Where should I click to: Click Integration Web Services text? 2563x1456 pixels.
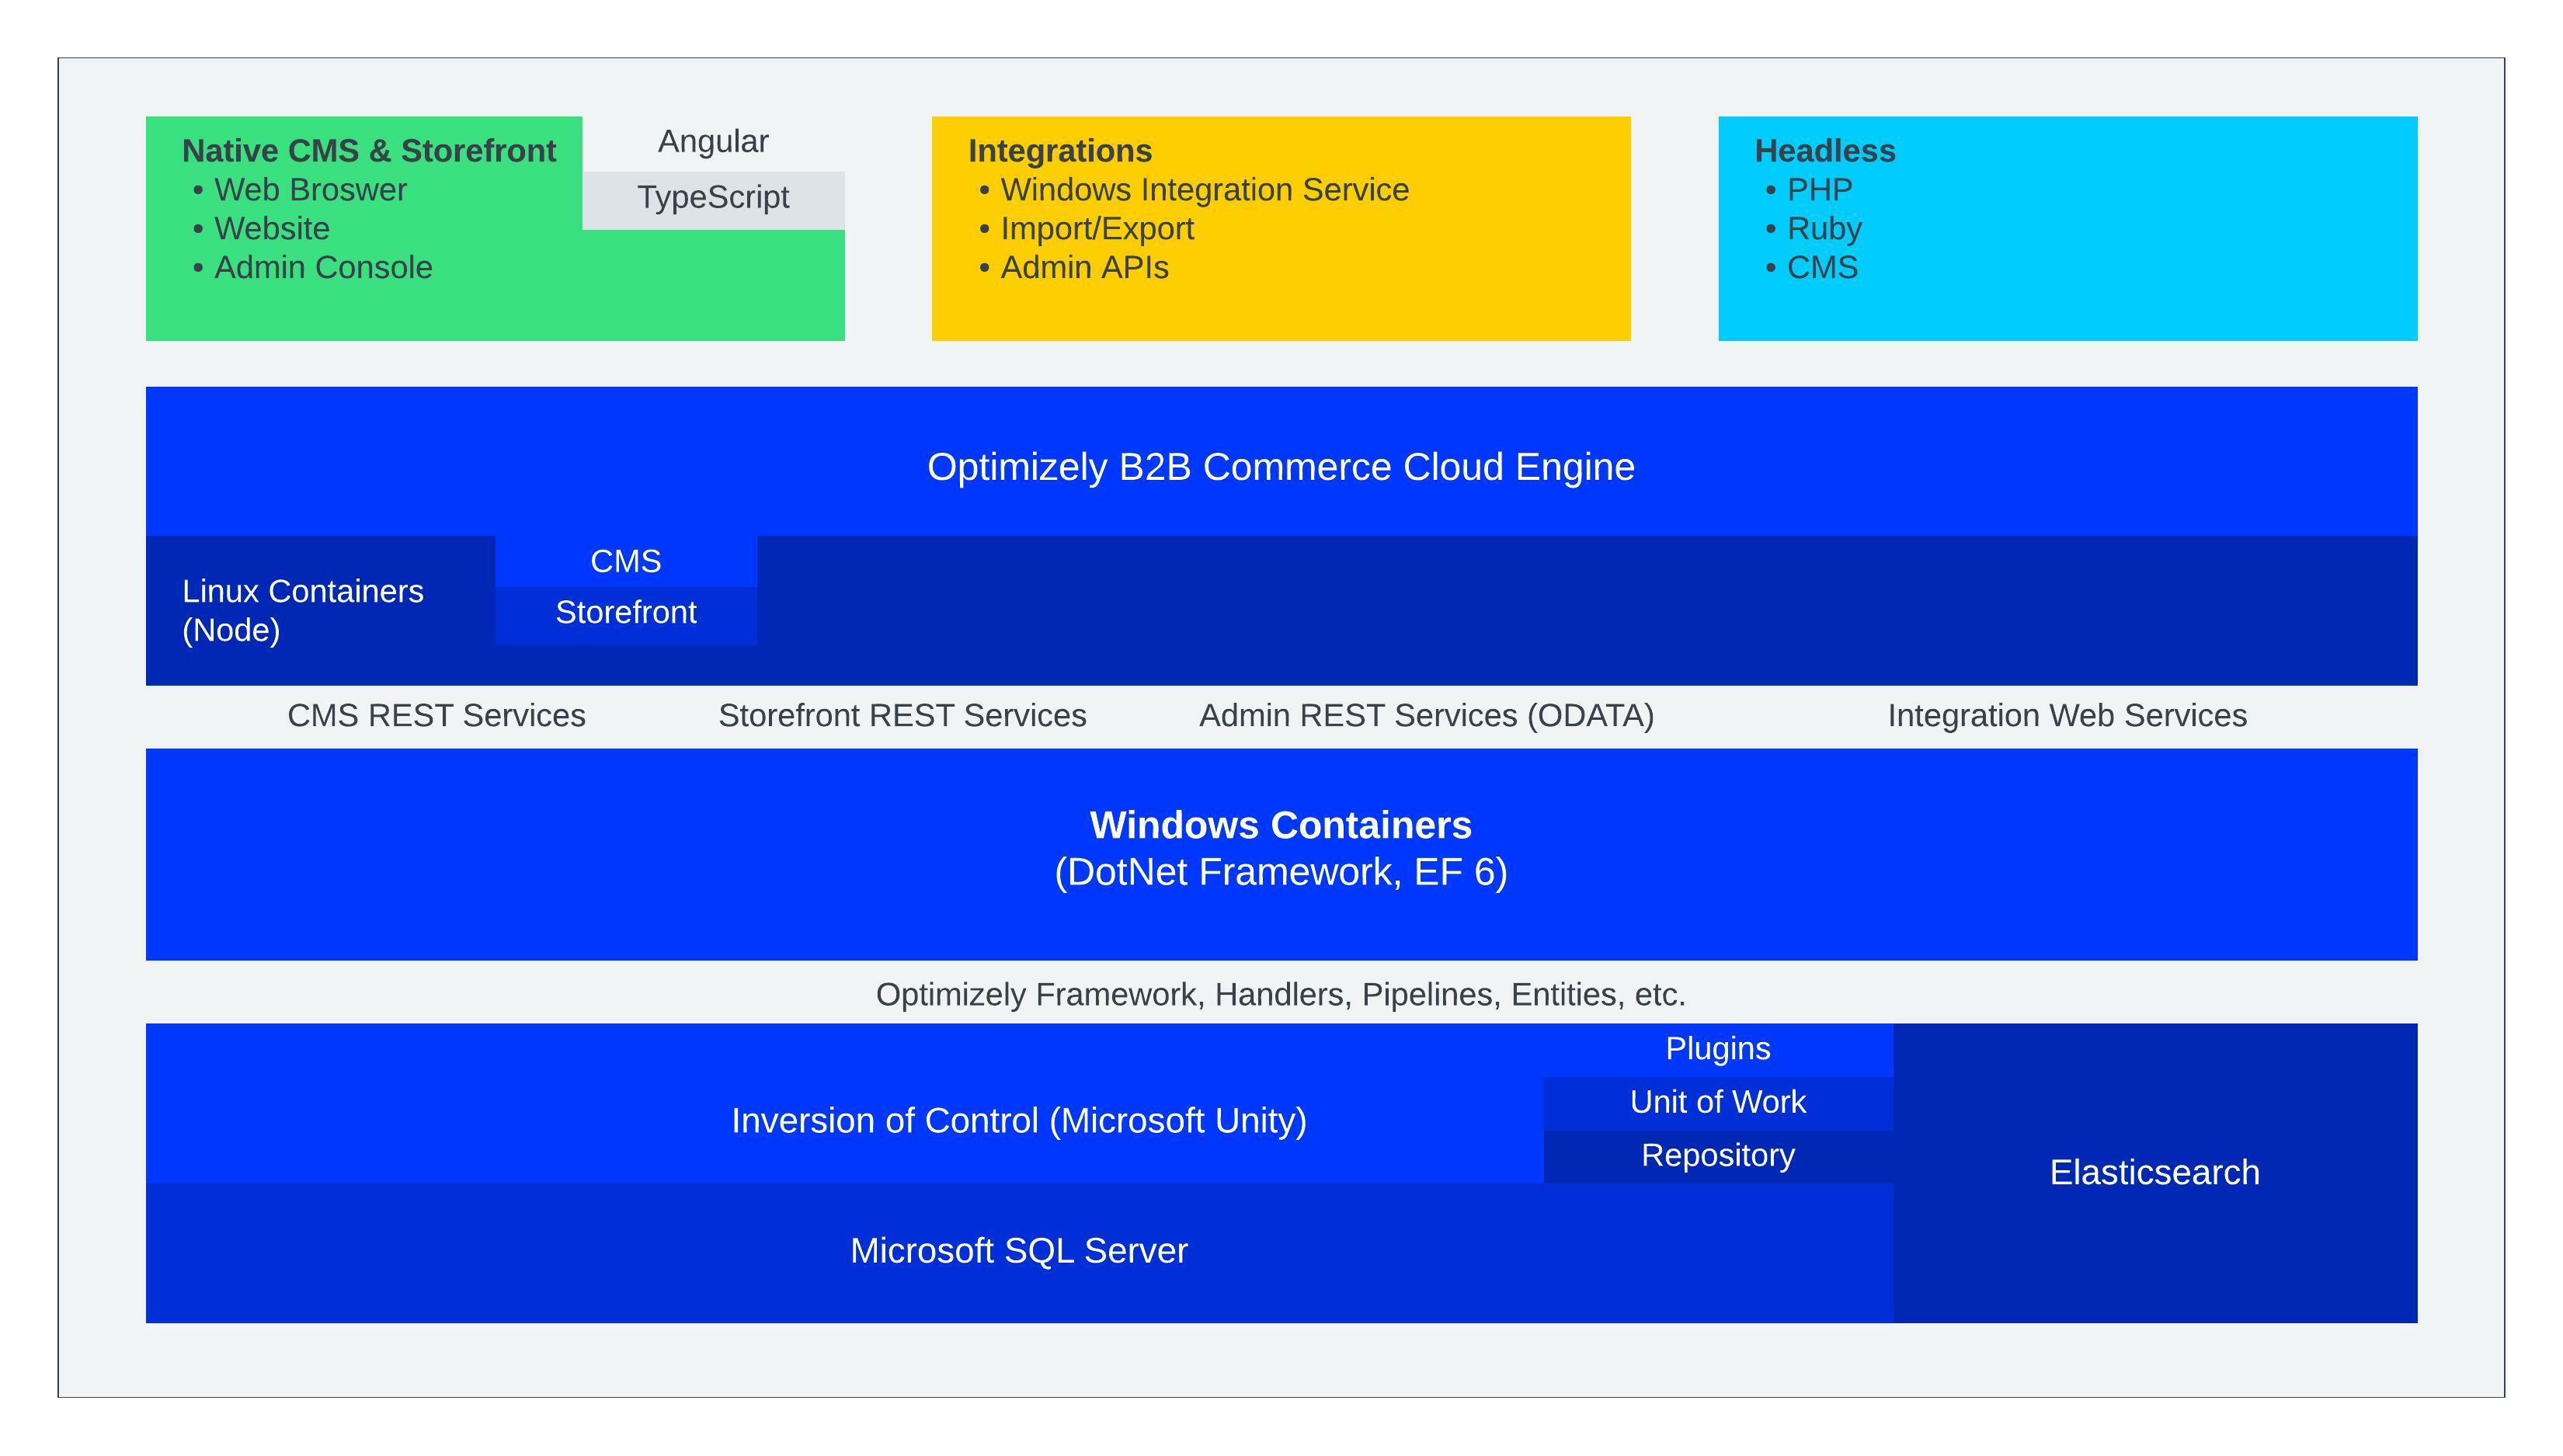pyautogui.click(x=2066, y=716)
